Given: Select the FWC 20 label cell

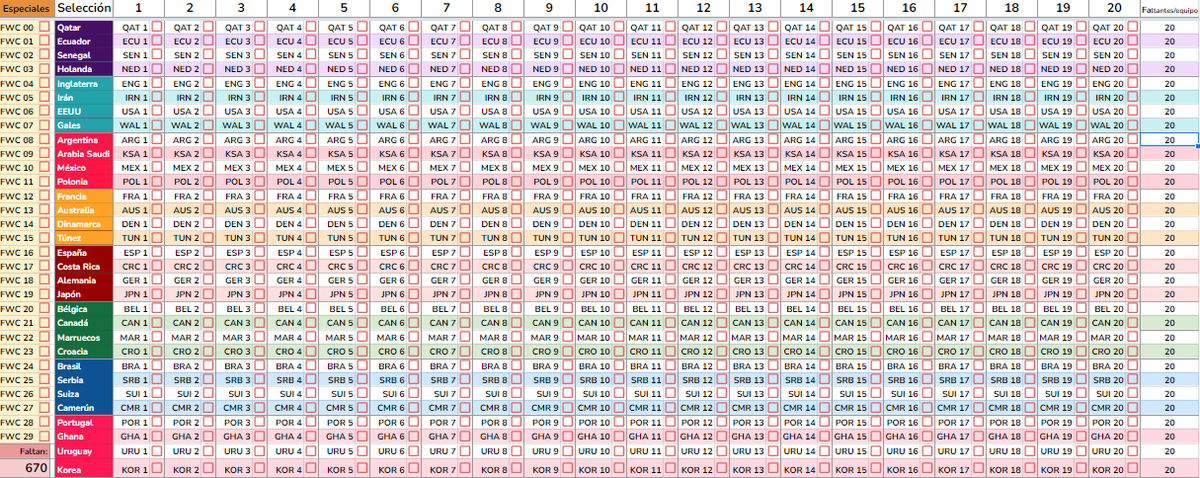Looking at the screenshot, I should point(17,309).
